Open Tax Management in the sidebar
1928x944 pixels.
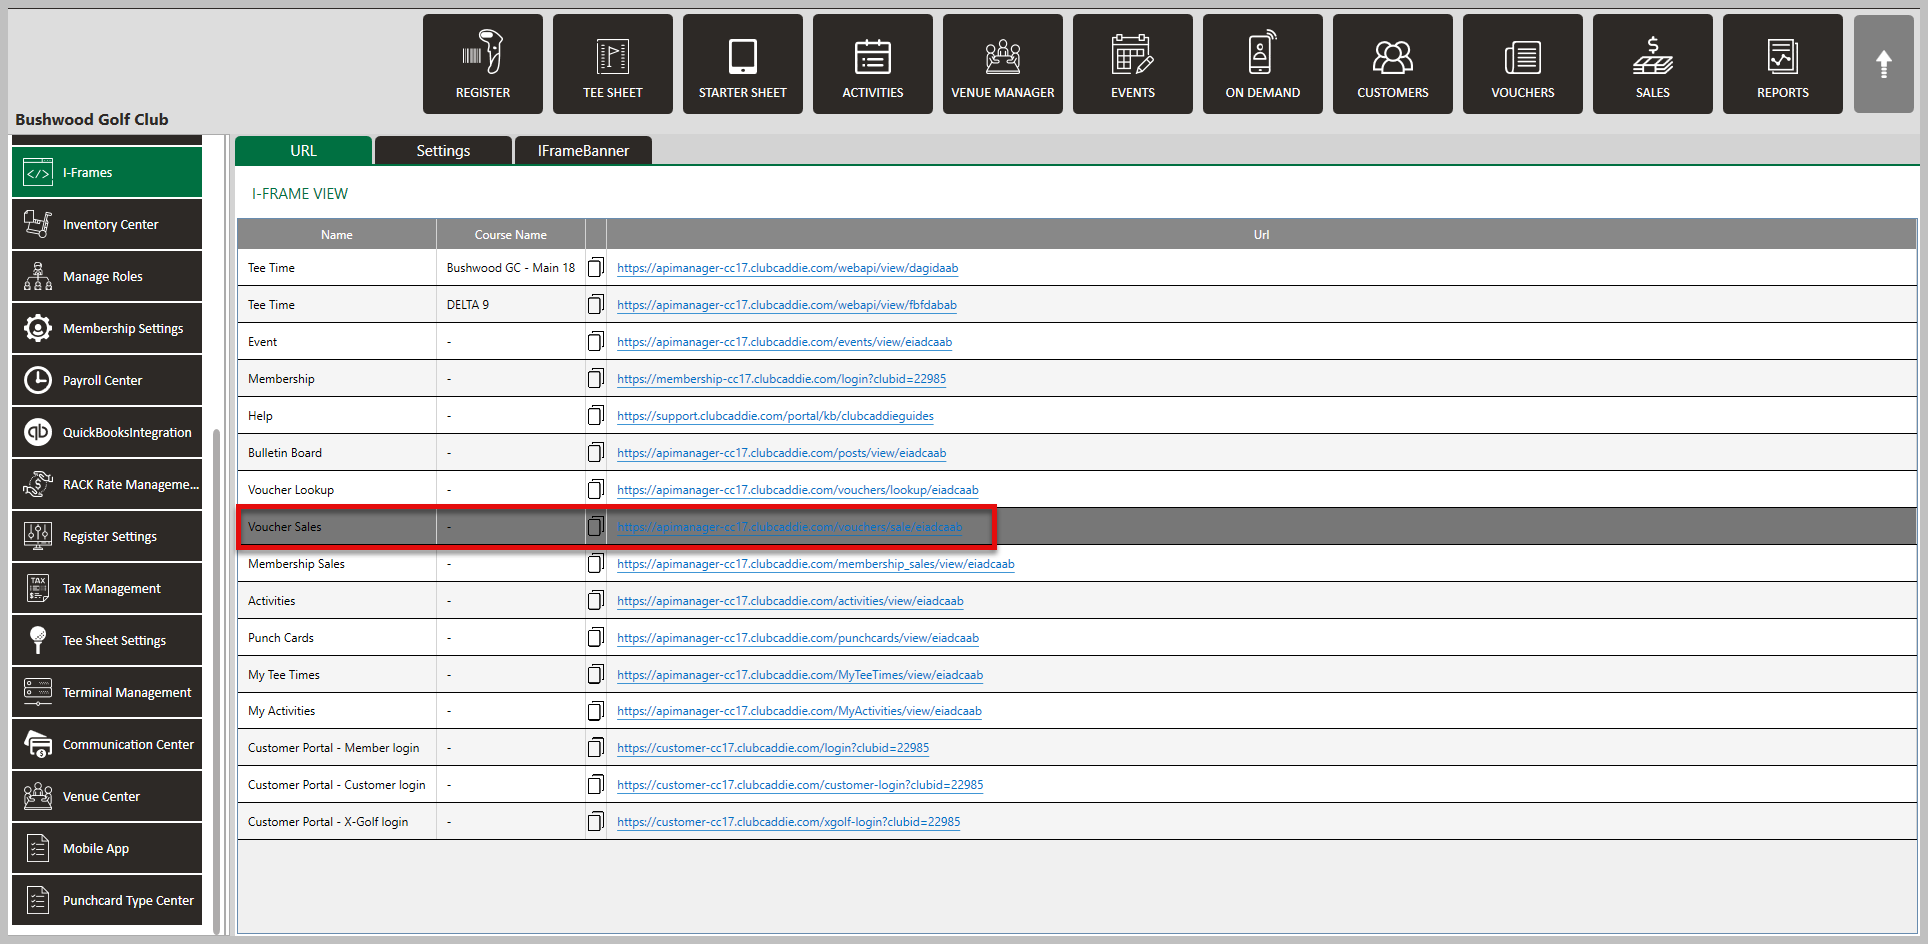pyautogui.click(x=107, y=588)
